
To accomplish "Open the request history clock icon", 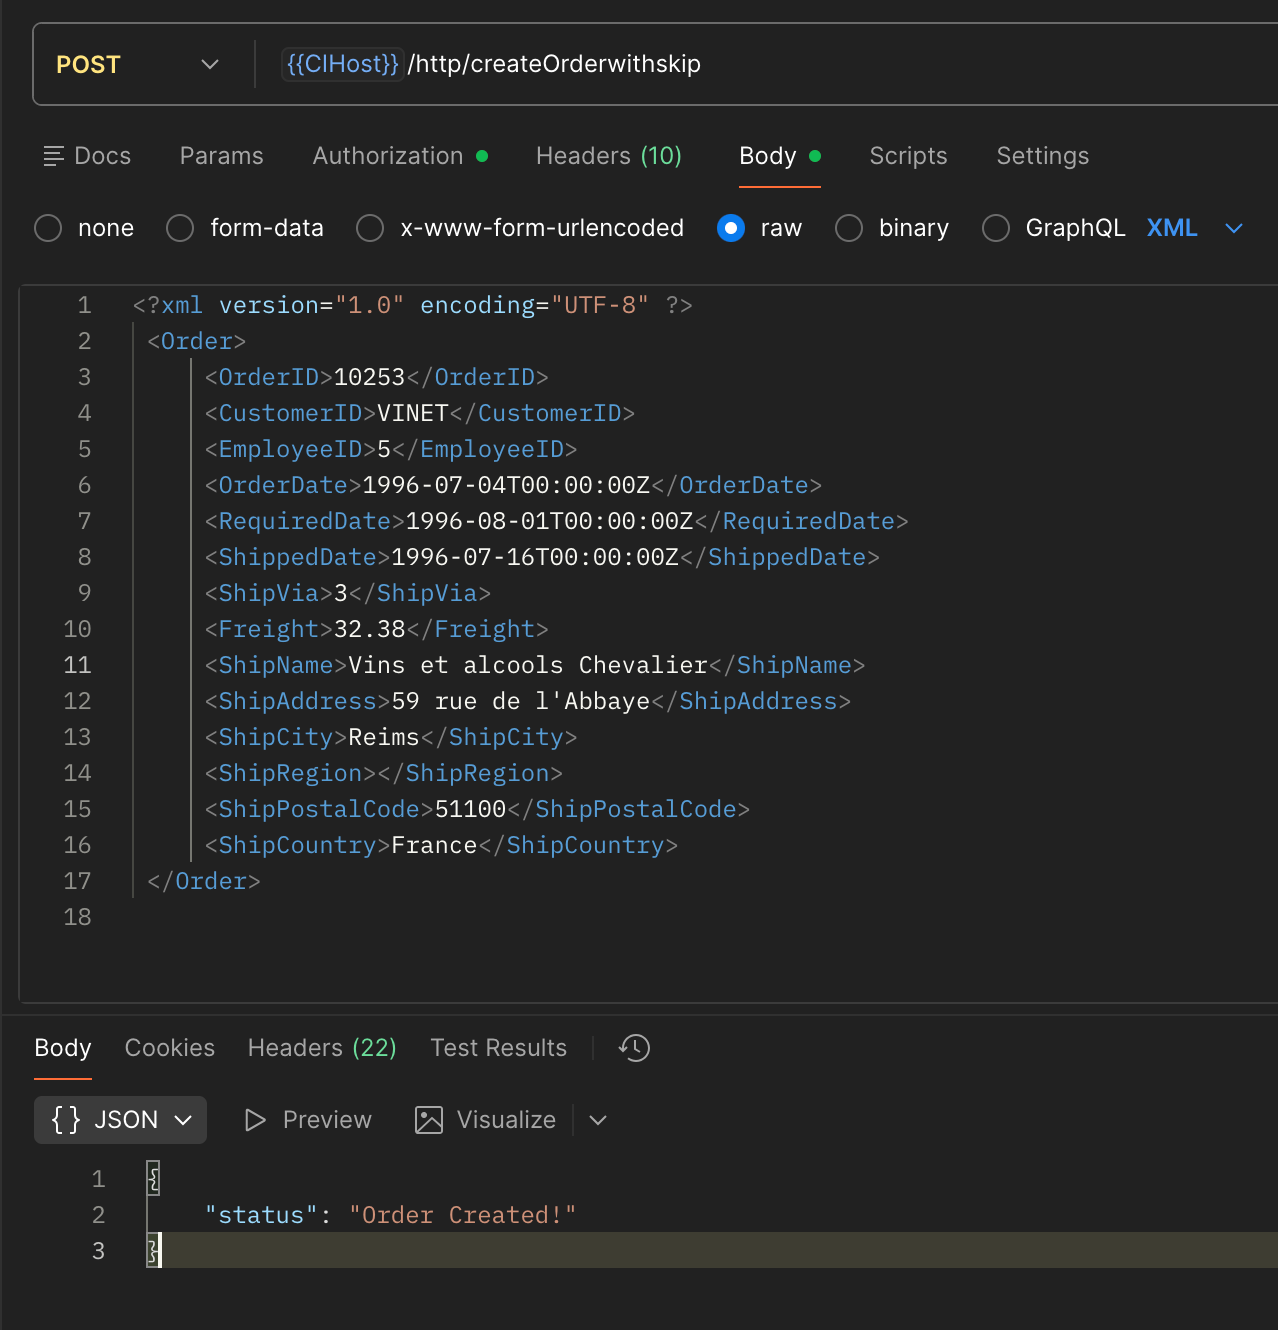I will pyautogui.click(x=633, y=1048).
